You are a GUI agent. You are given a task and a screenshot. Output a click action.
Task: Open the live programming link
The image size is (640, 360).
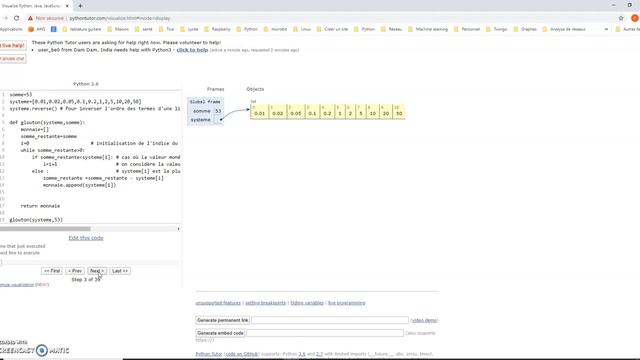click(x=347, y=303)
